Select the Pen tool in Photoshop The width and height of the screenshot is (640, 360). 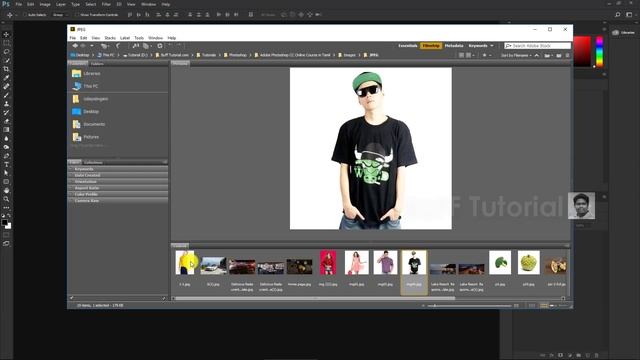6,156
